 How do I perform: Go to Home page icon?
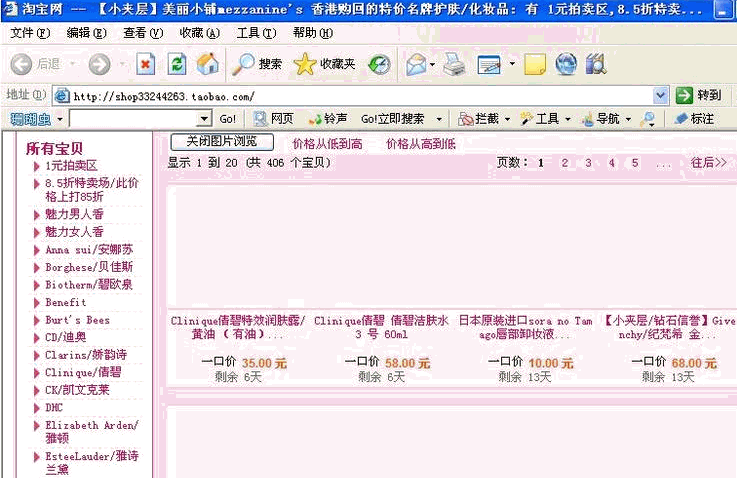[208, 64]
